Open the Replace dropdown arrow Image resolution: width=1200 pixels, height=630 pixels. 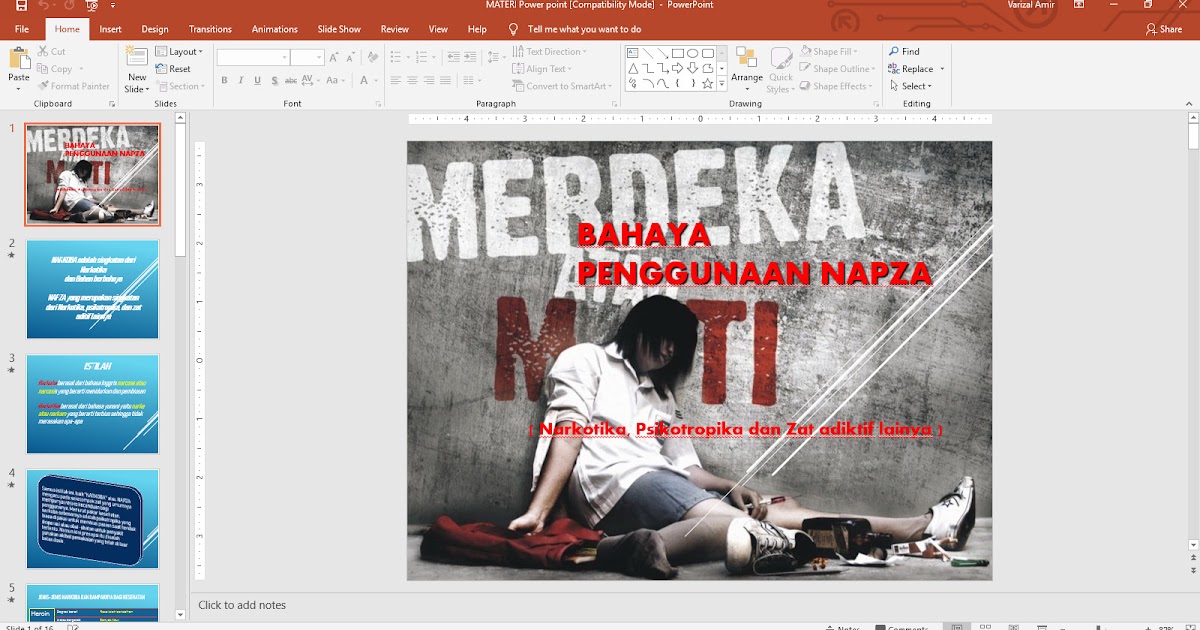coord(942,69)
